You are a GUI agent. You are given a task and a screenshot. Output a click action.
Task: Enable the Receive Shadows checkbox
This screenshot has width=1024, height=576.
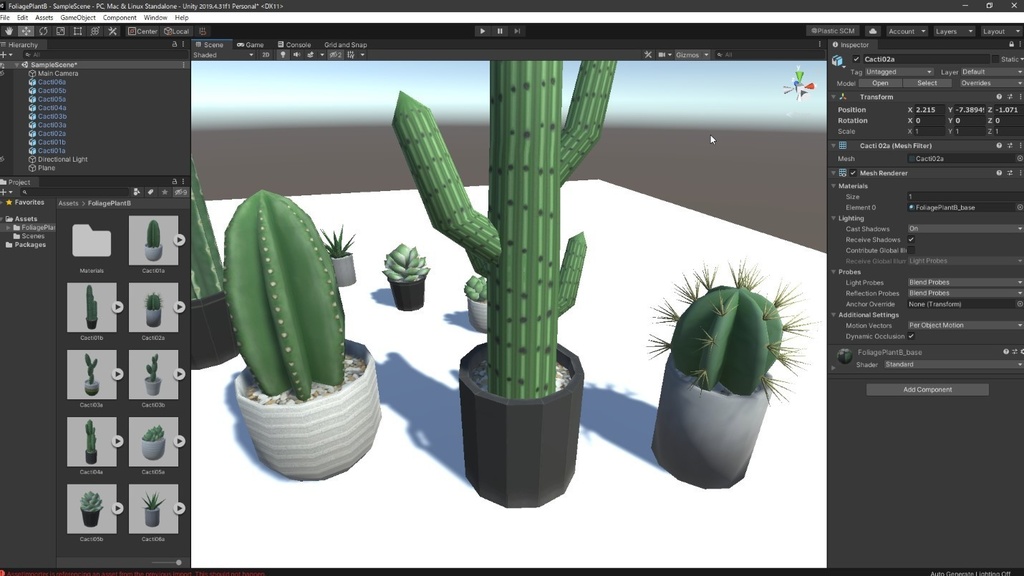click(911, 240)
